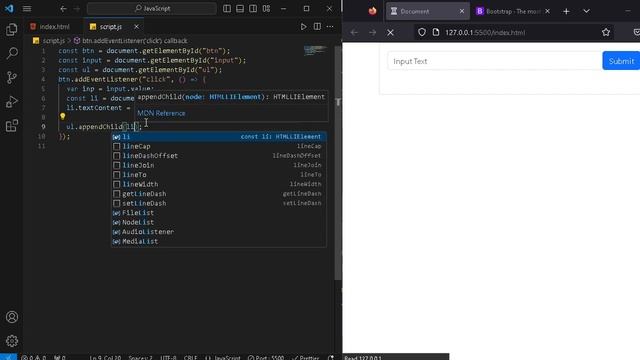
Task: Select the getLineDash suggestion
Action: pos(219,194)
